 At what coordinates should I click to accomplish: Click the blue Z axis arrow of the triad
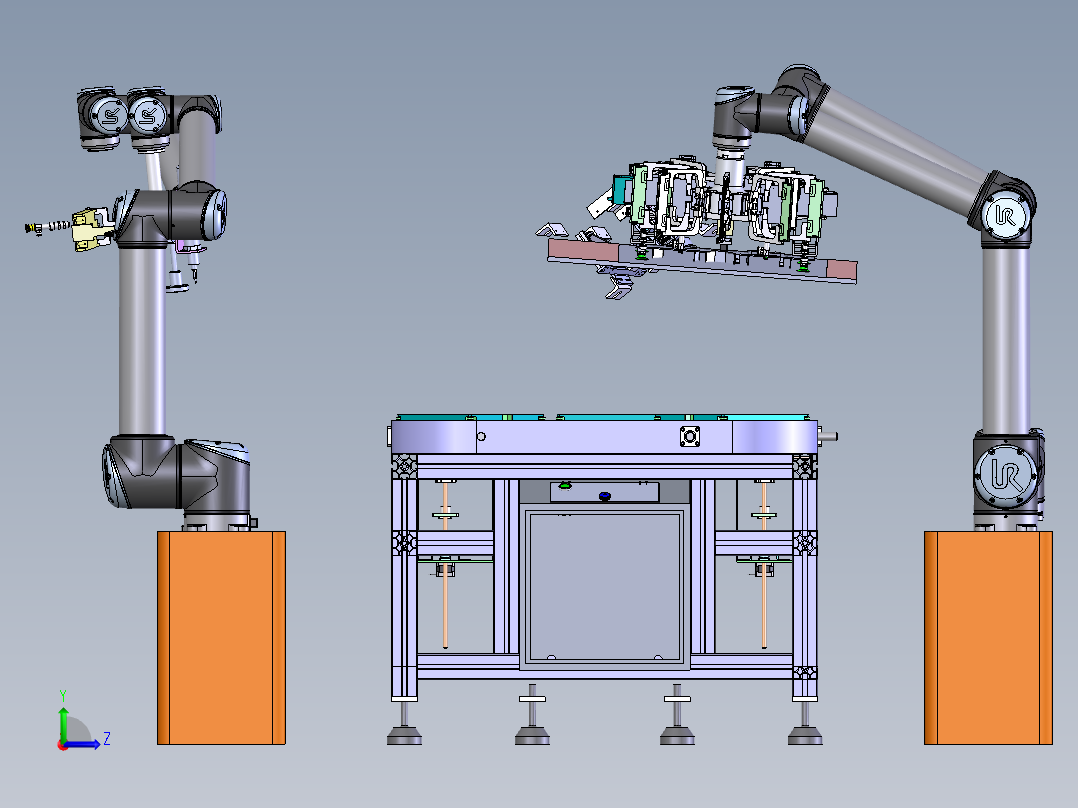pos(84,744)
